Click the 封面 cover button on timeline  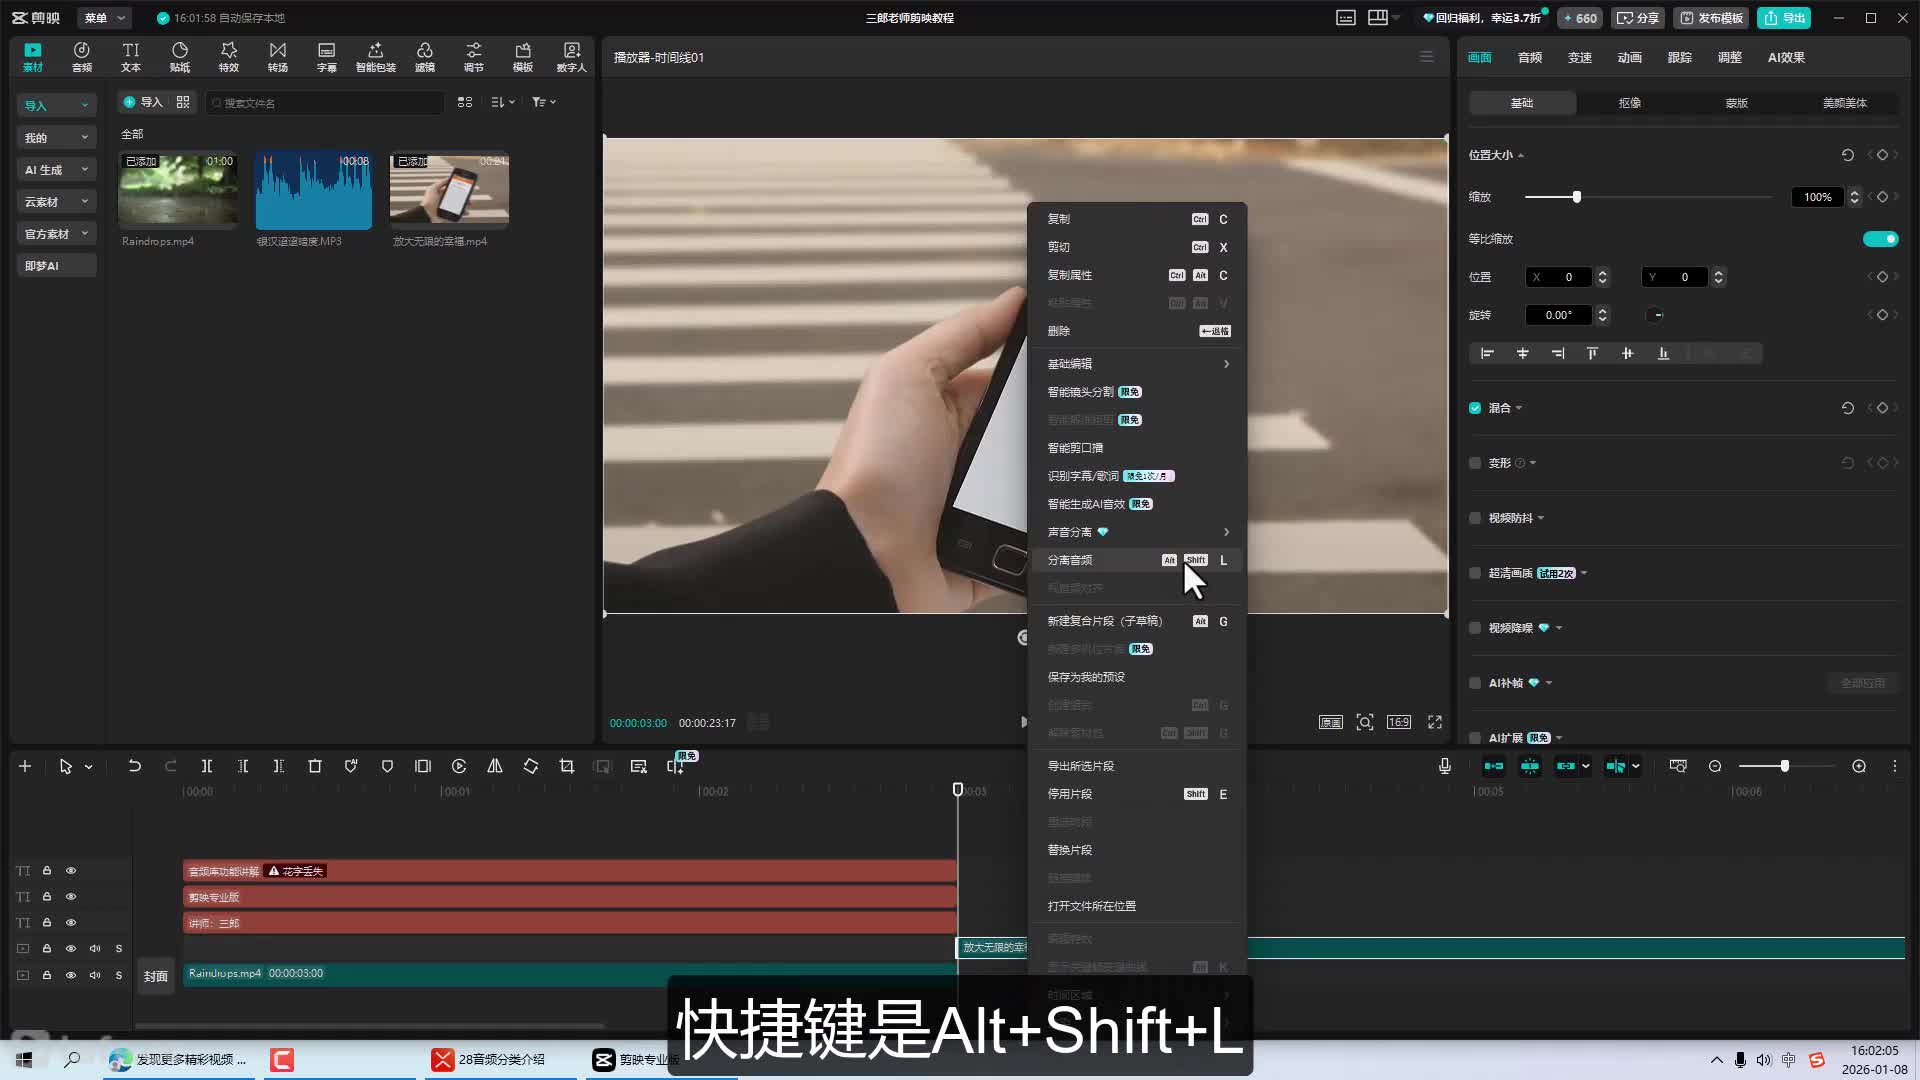point(156,976)
